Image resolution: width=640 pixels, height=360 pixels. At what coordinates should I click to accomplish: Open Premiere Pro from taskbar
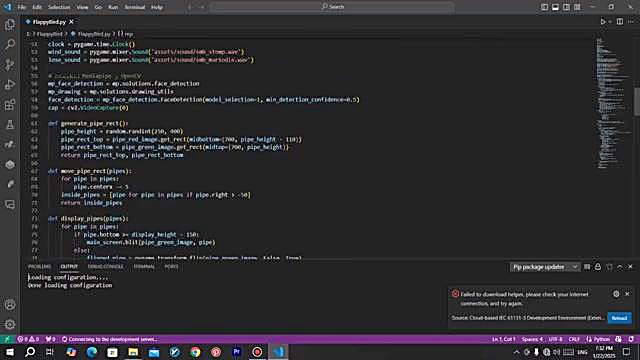(x=237, y=352)
